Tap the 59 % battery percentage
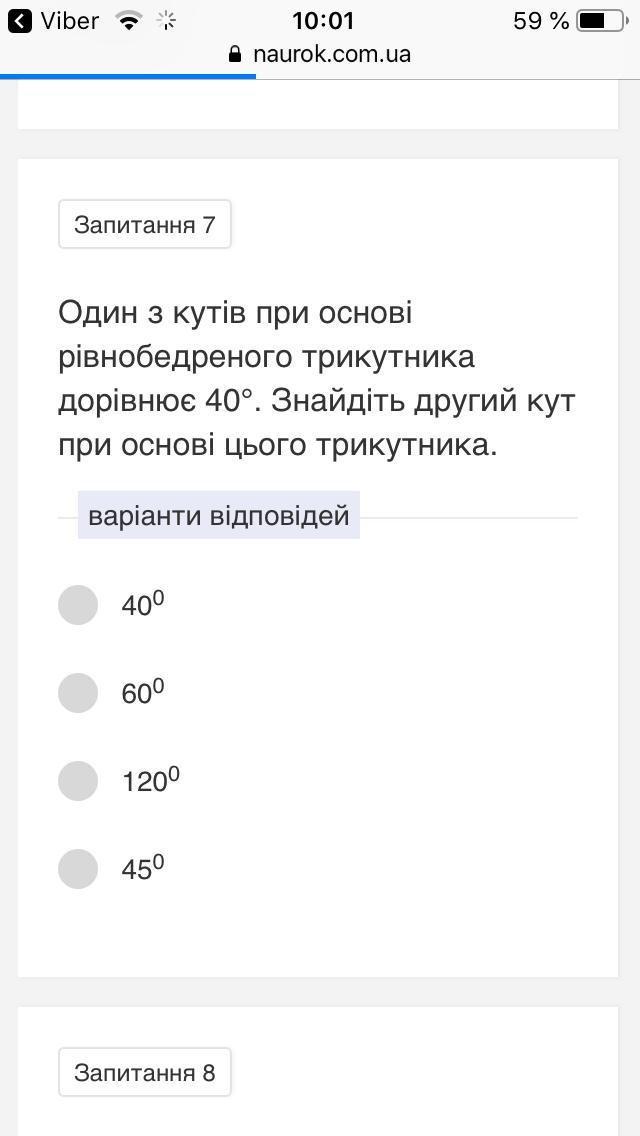Viewport: 640px width, 1136px height. pyautogui.click(x=541, y=21)
